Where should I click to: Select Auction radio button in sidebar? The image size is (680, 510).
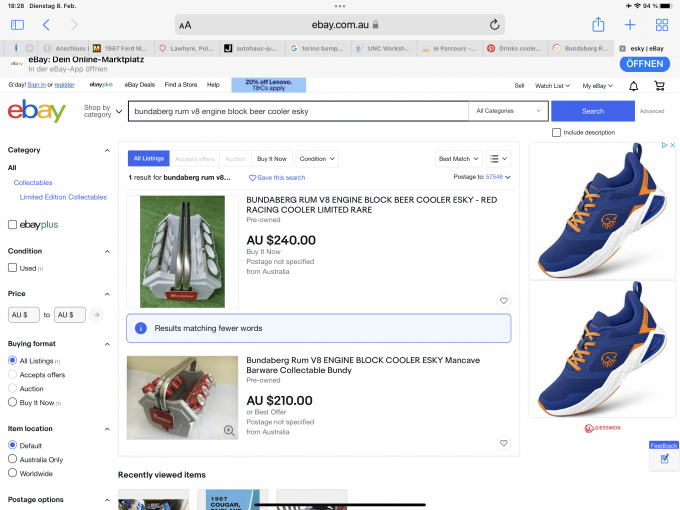pos(13,388)
